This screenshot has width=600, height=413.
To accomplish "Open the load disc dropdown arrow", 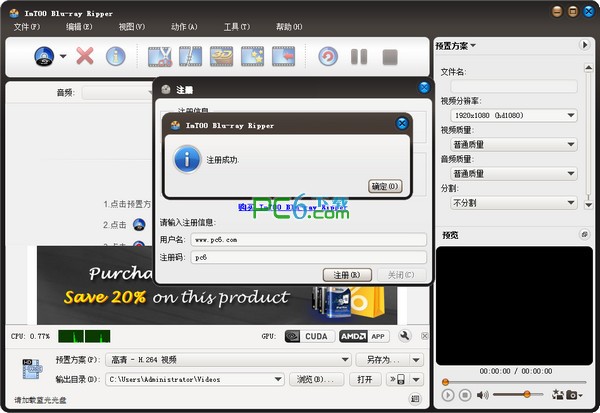I will [63, 56].
